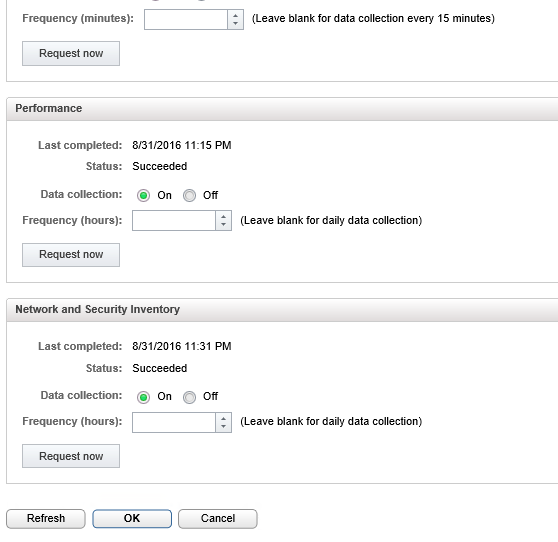Increase Network and Security frequency with the up arrow
This screenshot has height=542, width=558.
pos(223,418)
